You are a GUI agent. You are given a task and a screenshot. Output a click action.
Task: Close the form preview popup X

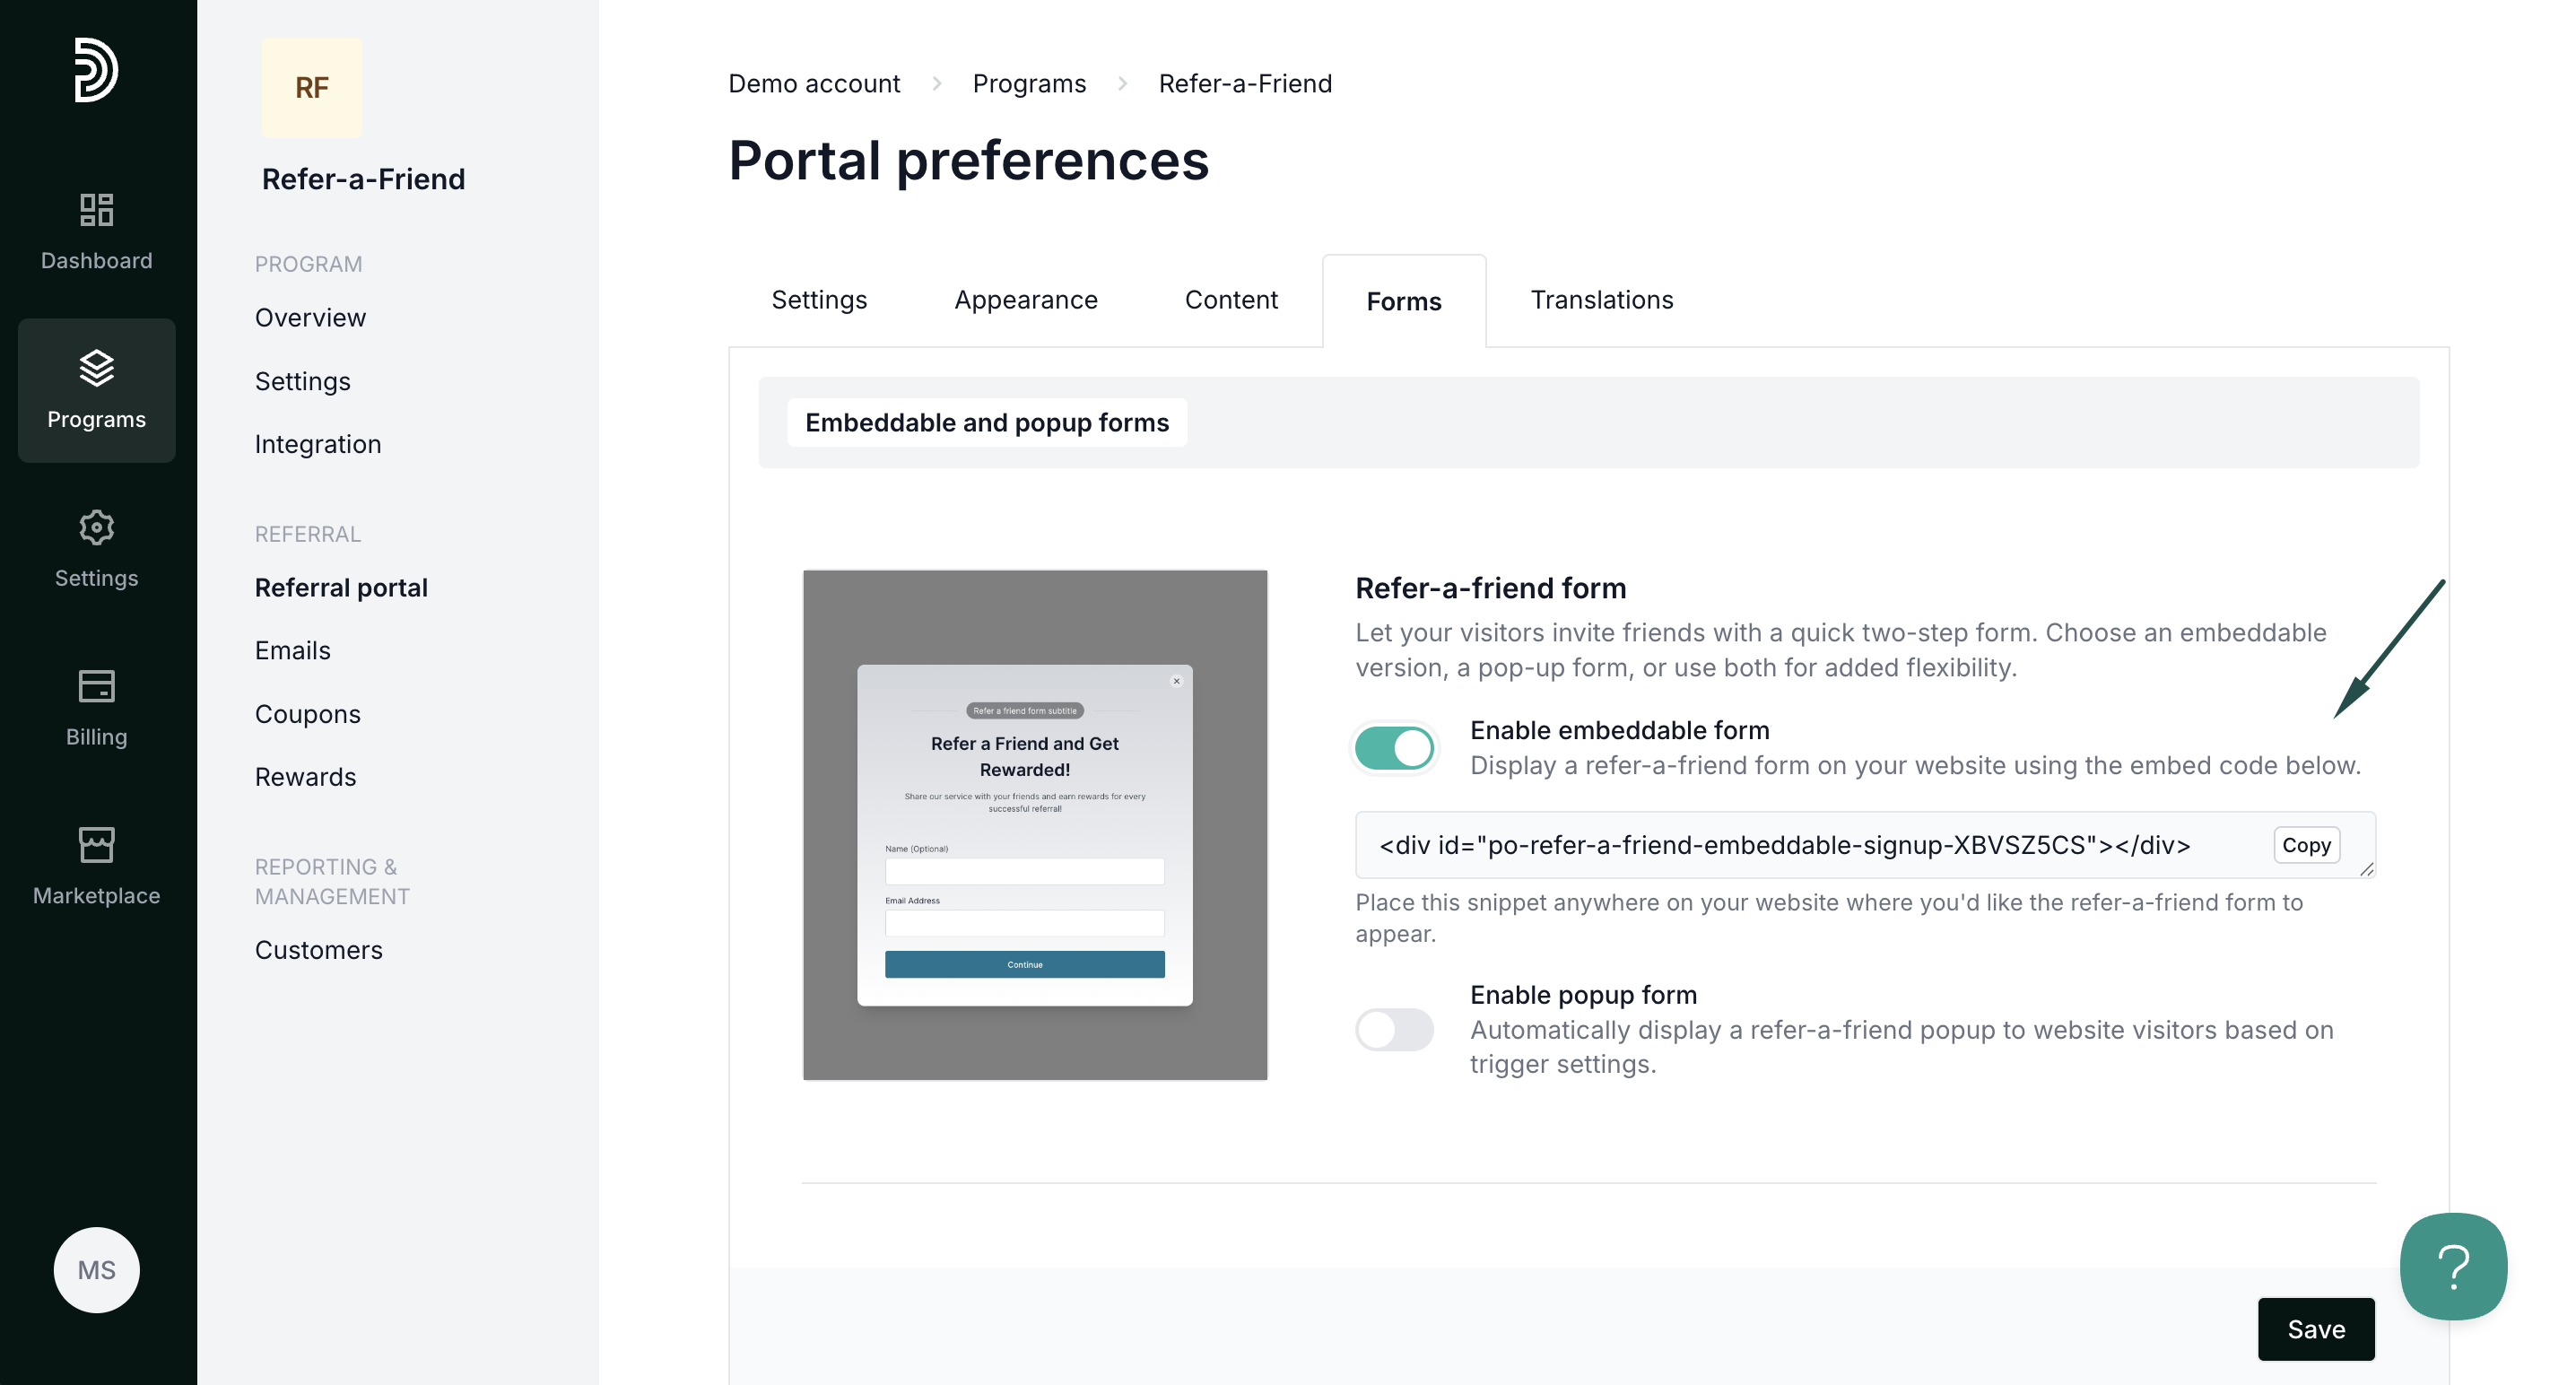(1176, 681)
